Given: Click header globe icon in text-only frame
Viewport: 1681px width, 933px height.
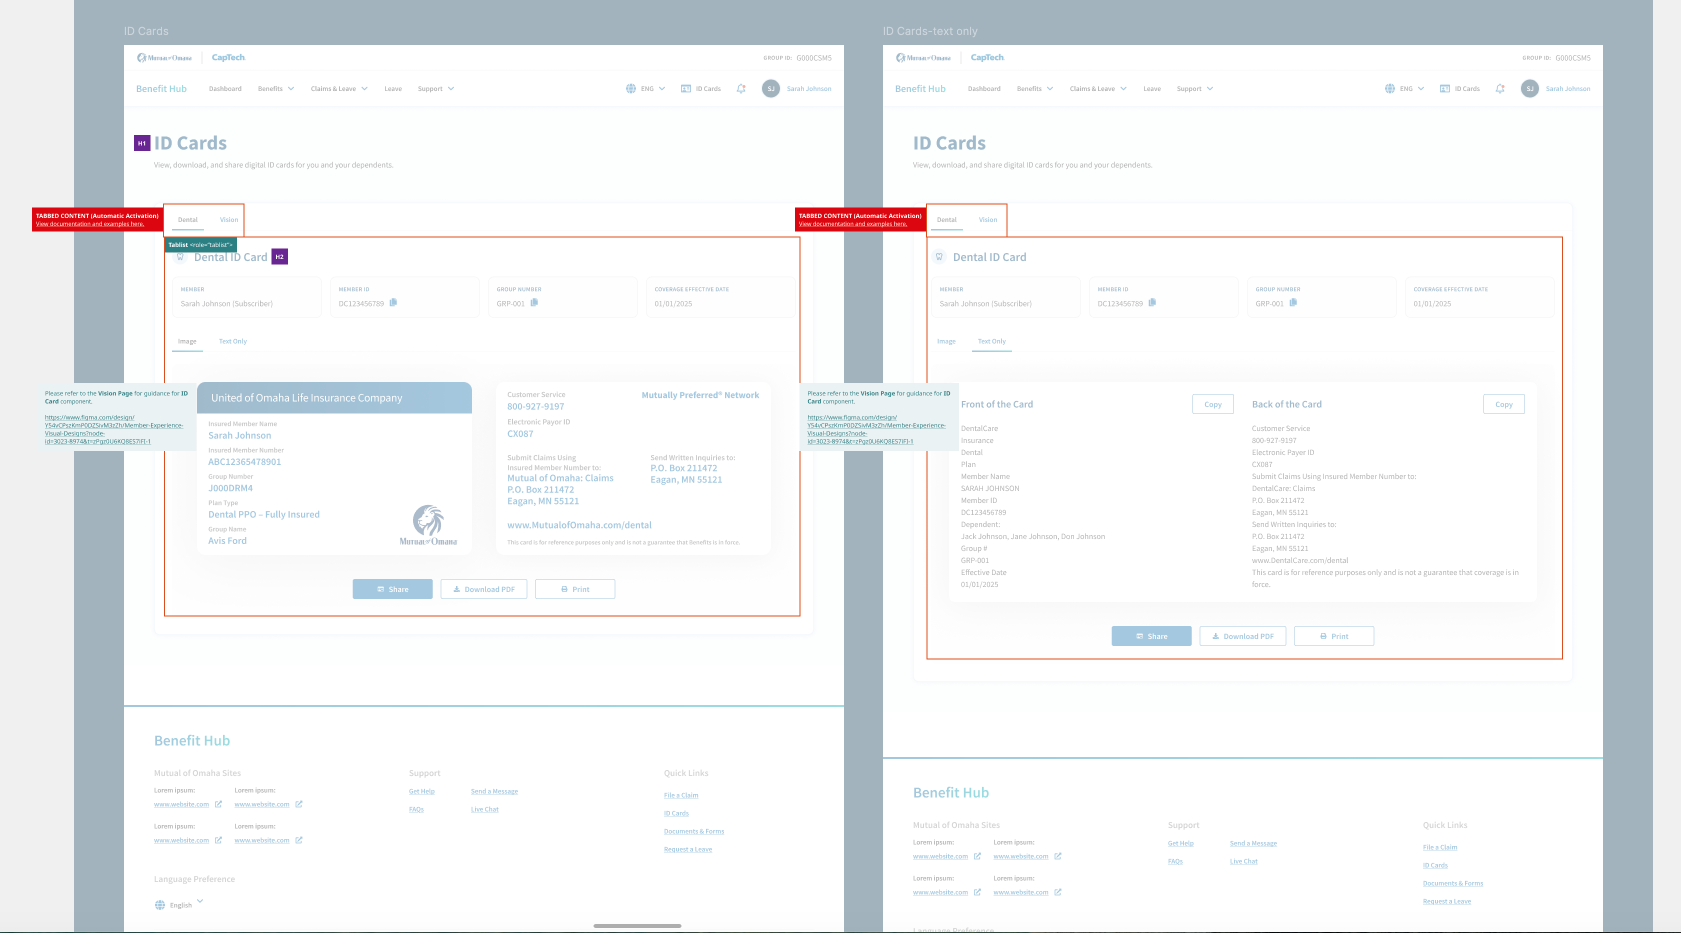Looking at the screenshot, I should coord(1390,89).
